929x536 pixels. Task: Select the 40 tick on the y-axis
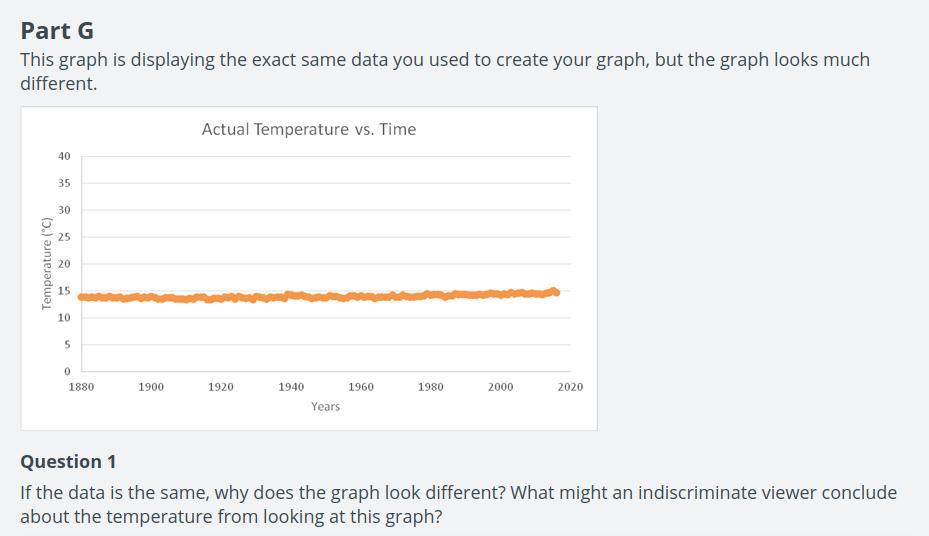[64, 156]
